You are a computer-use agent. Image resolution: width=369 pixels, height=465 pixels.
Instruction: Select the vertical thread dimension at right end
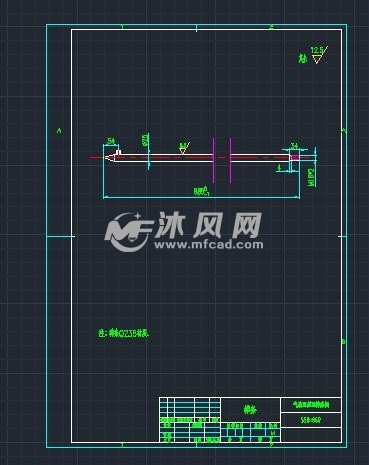click(312, 176)
